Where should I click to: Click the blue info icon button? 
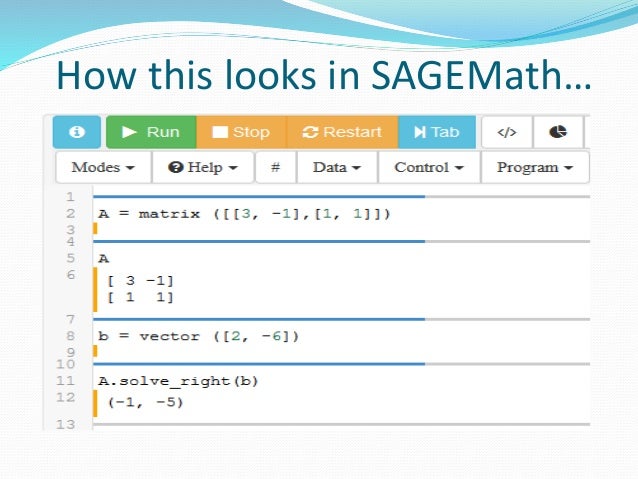[x=76, y=132]
